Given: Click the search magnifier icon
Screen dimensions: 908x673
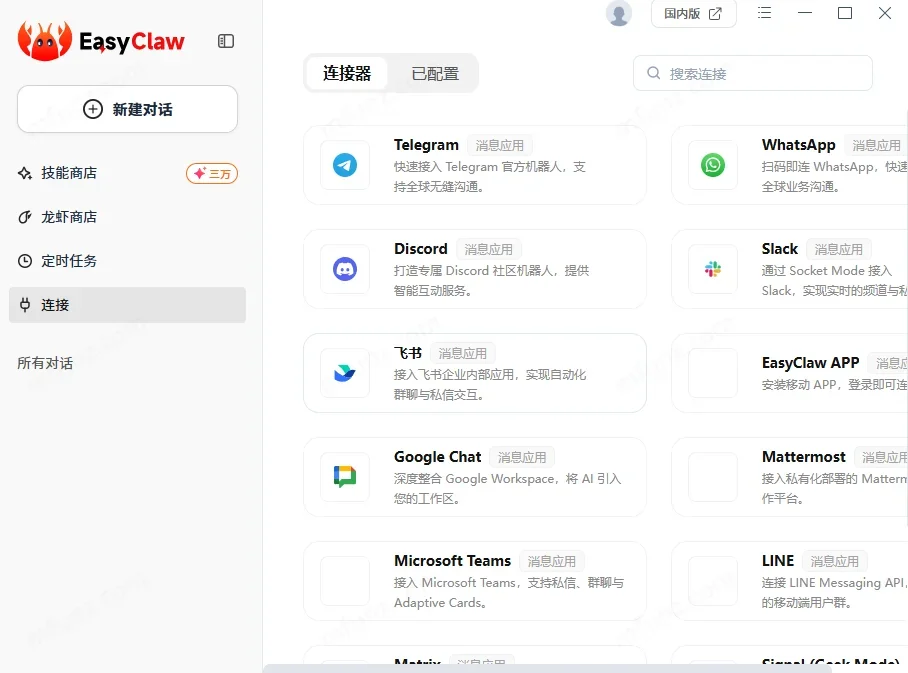Looking at the screenshot, I should 654,73.
